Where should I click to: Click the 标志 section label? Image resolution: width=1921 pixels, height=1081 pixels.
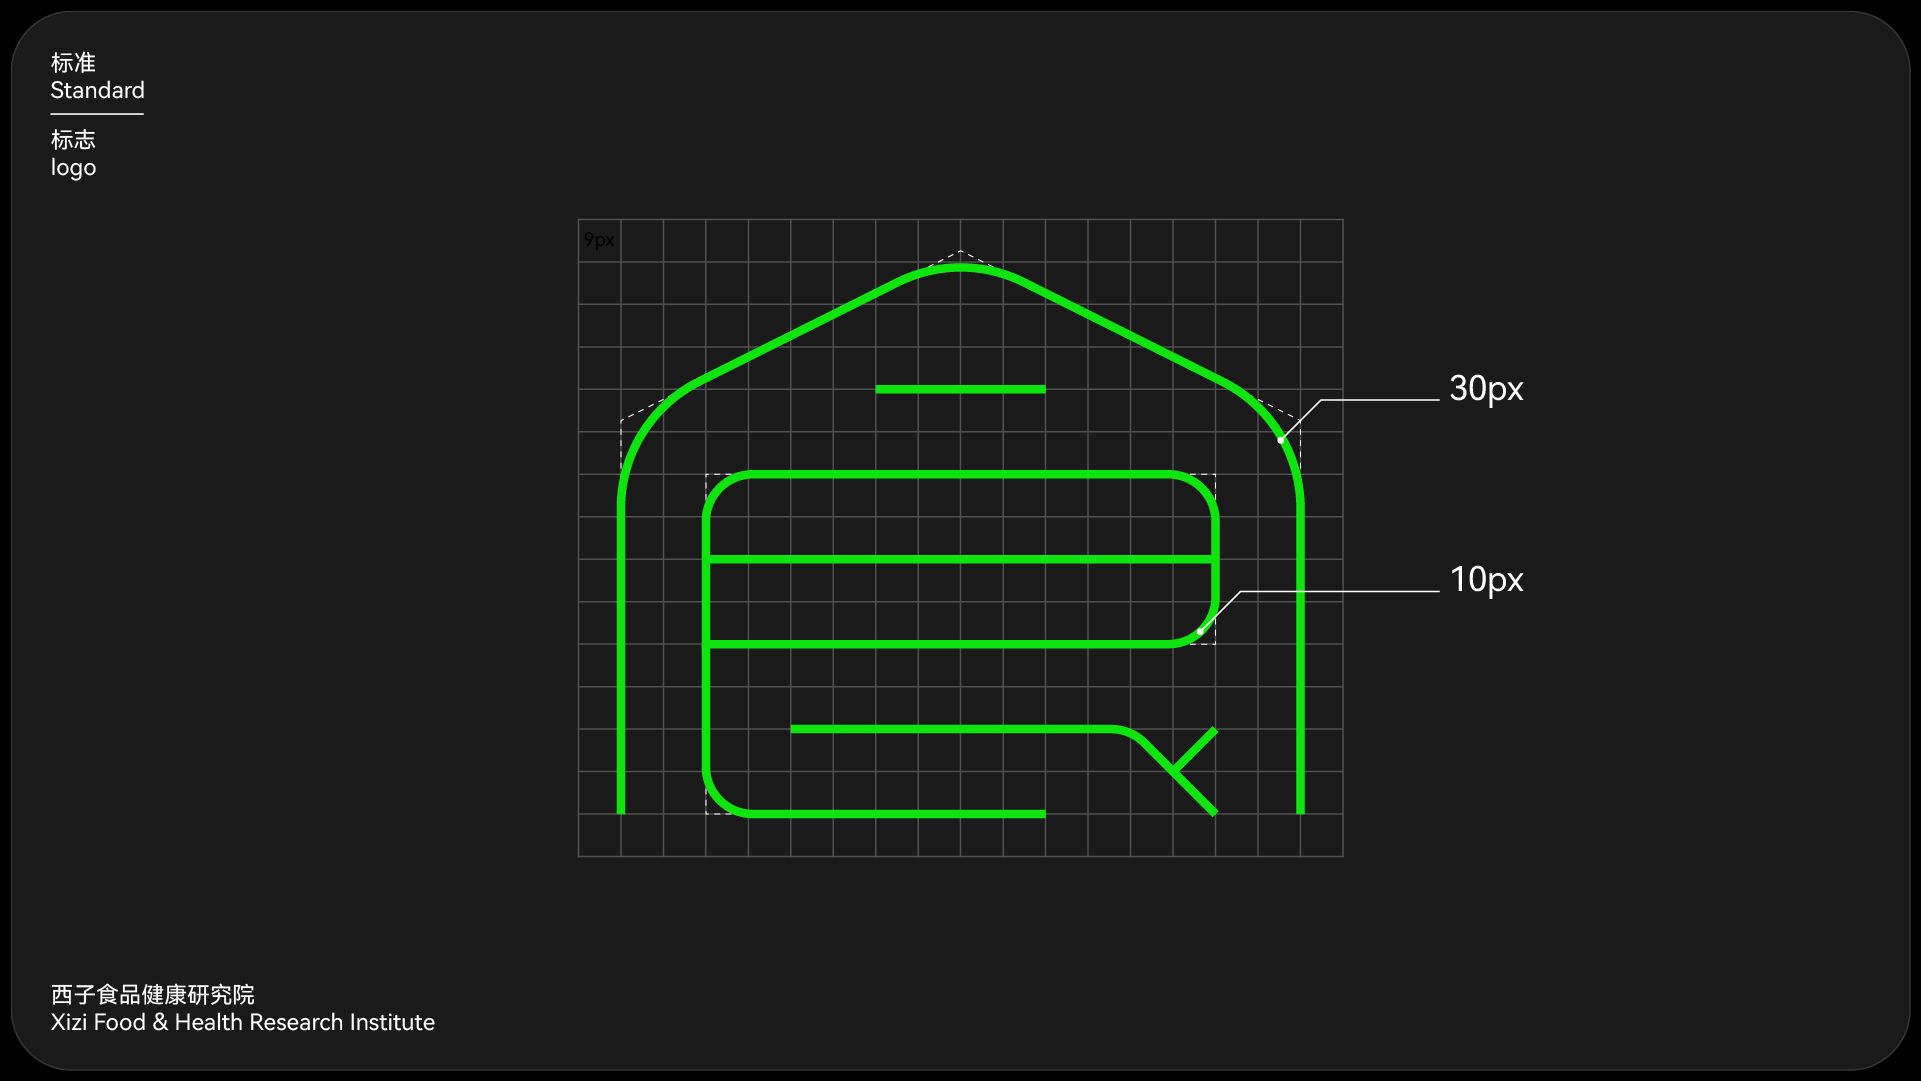[x=73, y=140]
